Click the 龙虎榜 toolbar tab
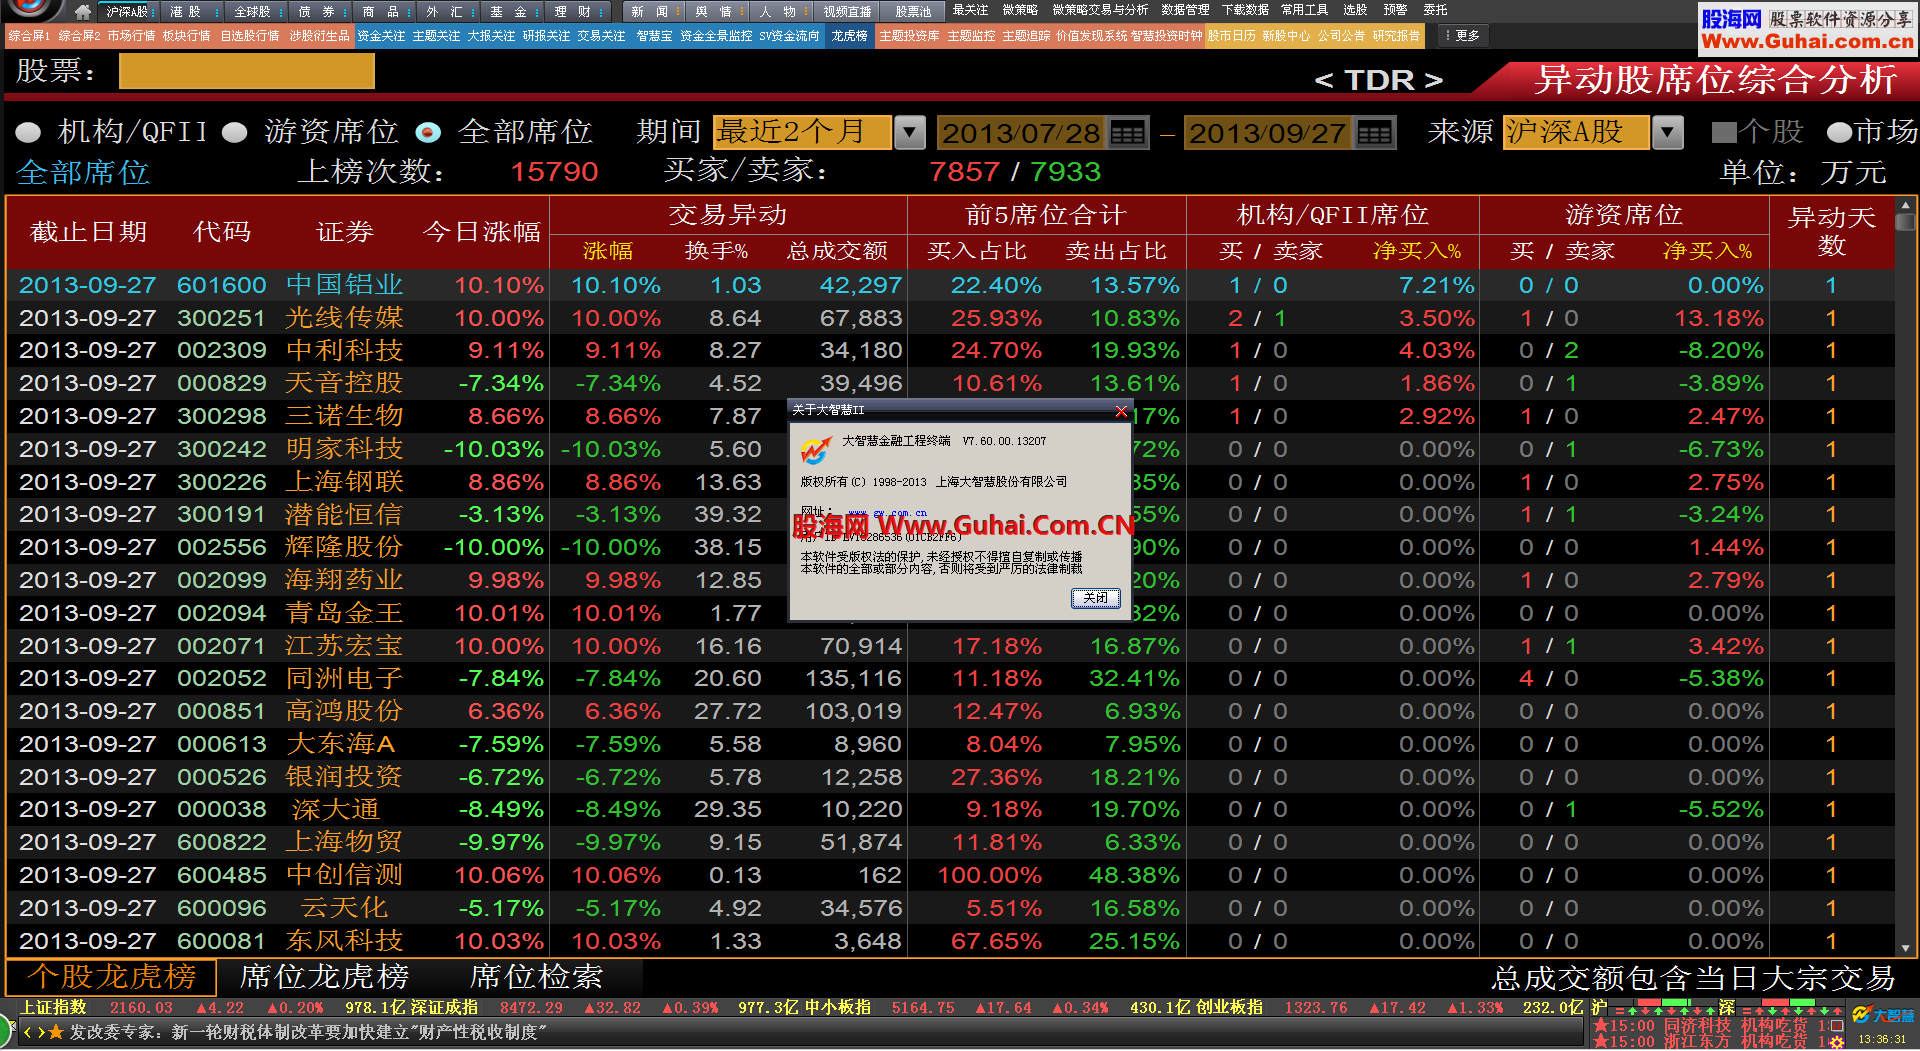This screenshot has height=1051, width=1920. coord(849,36)
